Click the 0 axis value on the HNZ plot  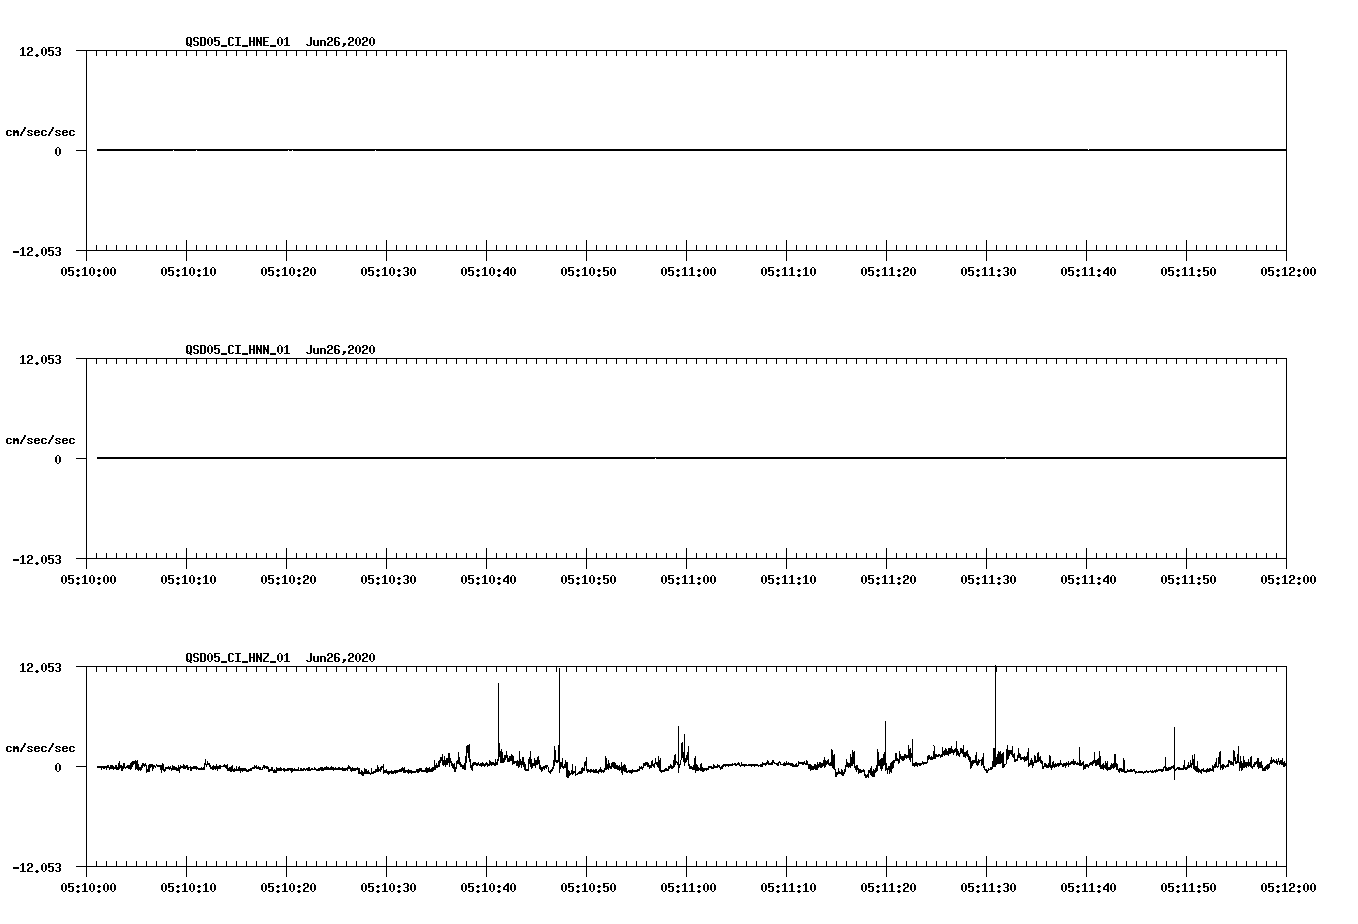click(58, 767)
